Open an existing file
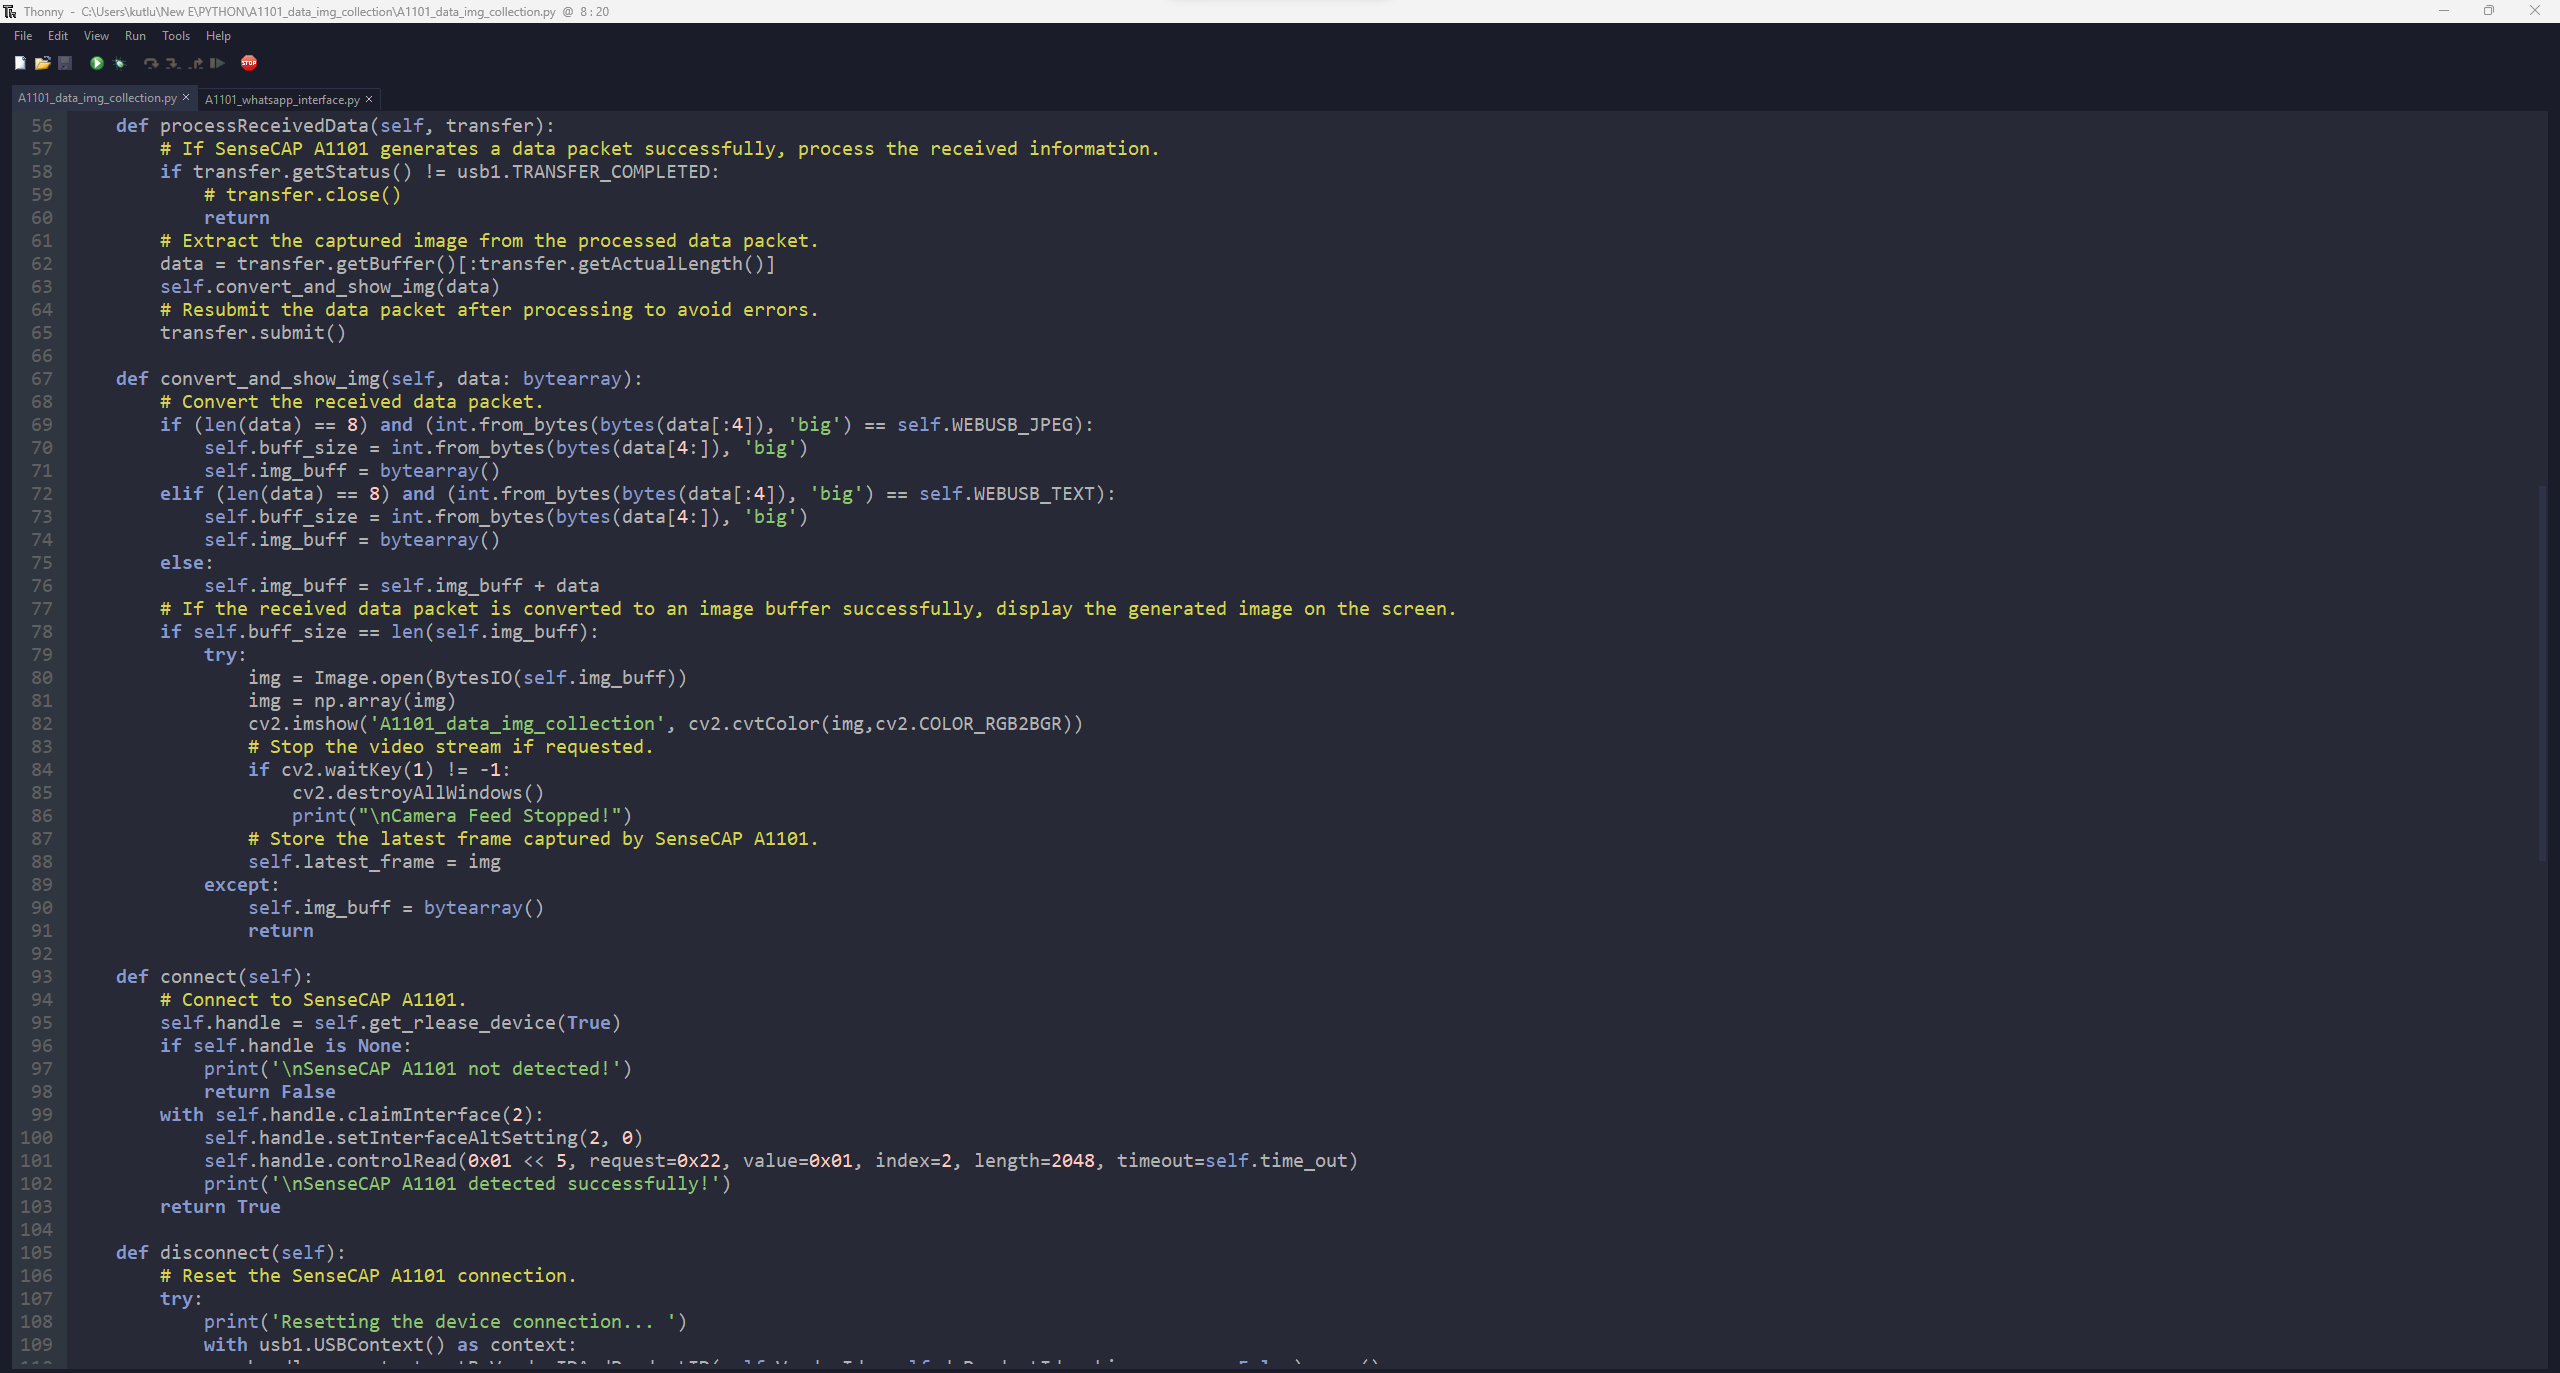Viewport: 2560px width, 1373px height. [43, 63]
